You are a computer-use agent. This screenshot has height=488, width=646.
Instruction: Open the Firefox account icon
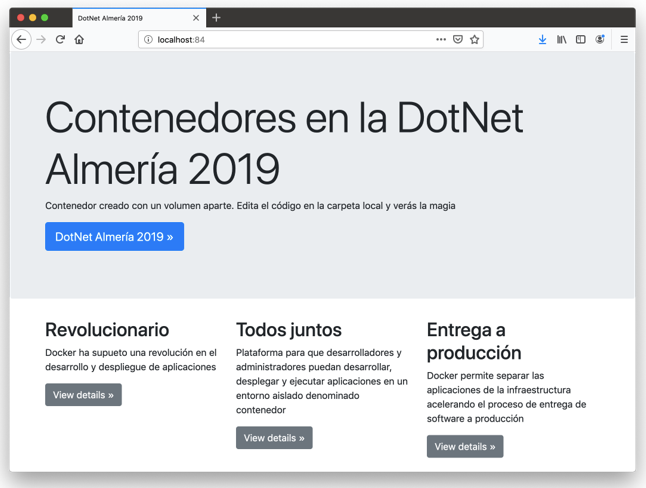click(x=600, y=39)
